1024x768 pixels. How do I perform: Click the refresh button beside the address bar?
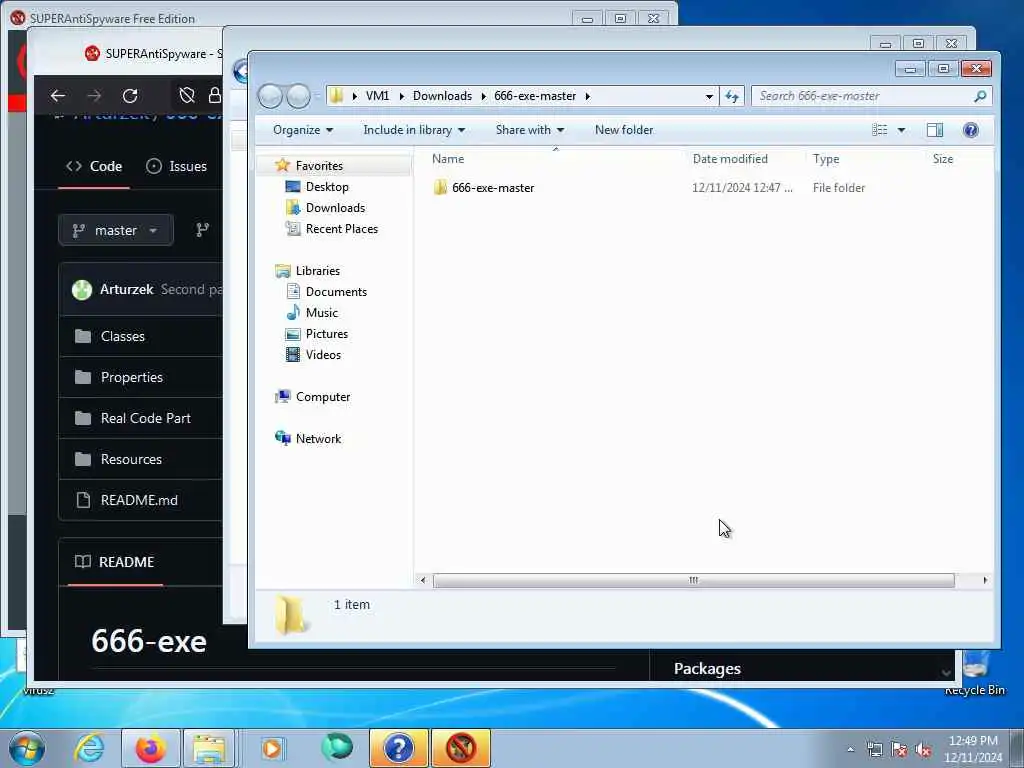tap(731, 97)
